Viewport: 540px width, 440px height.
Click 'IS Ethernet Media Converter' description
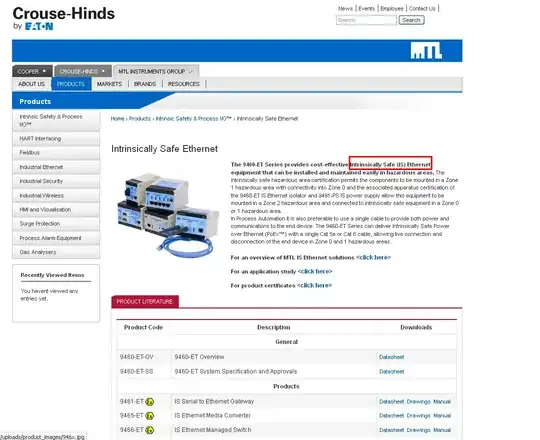coord(212,416)
